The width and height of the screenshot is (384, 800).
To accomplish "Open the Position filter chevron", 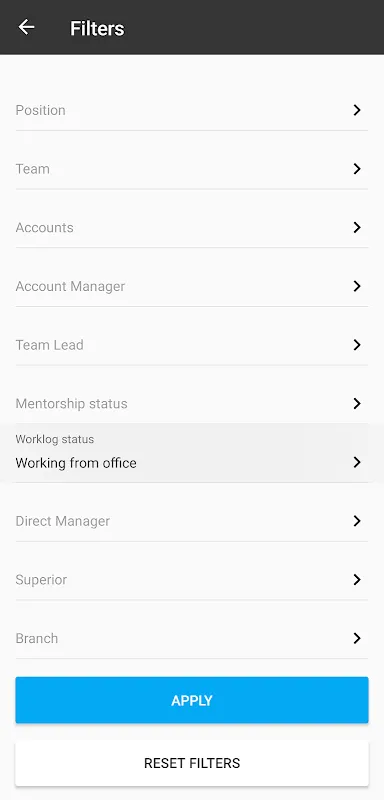I will pos(357,110).
